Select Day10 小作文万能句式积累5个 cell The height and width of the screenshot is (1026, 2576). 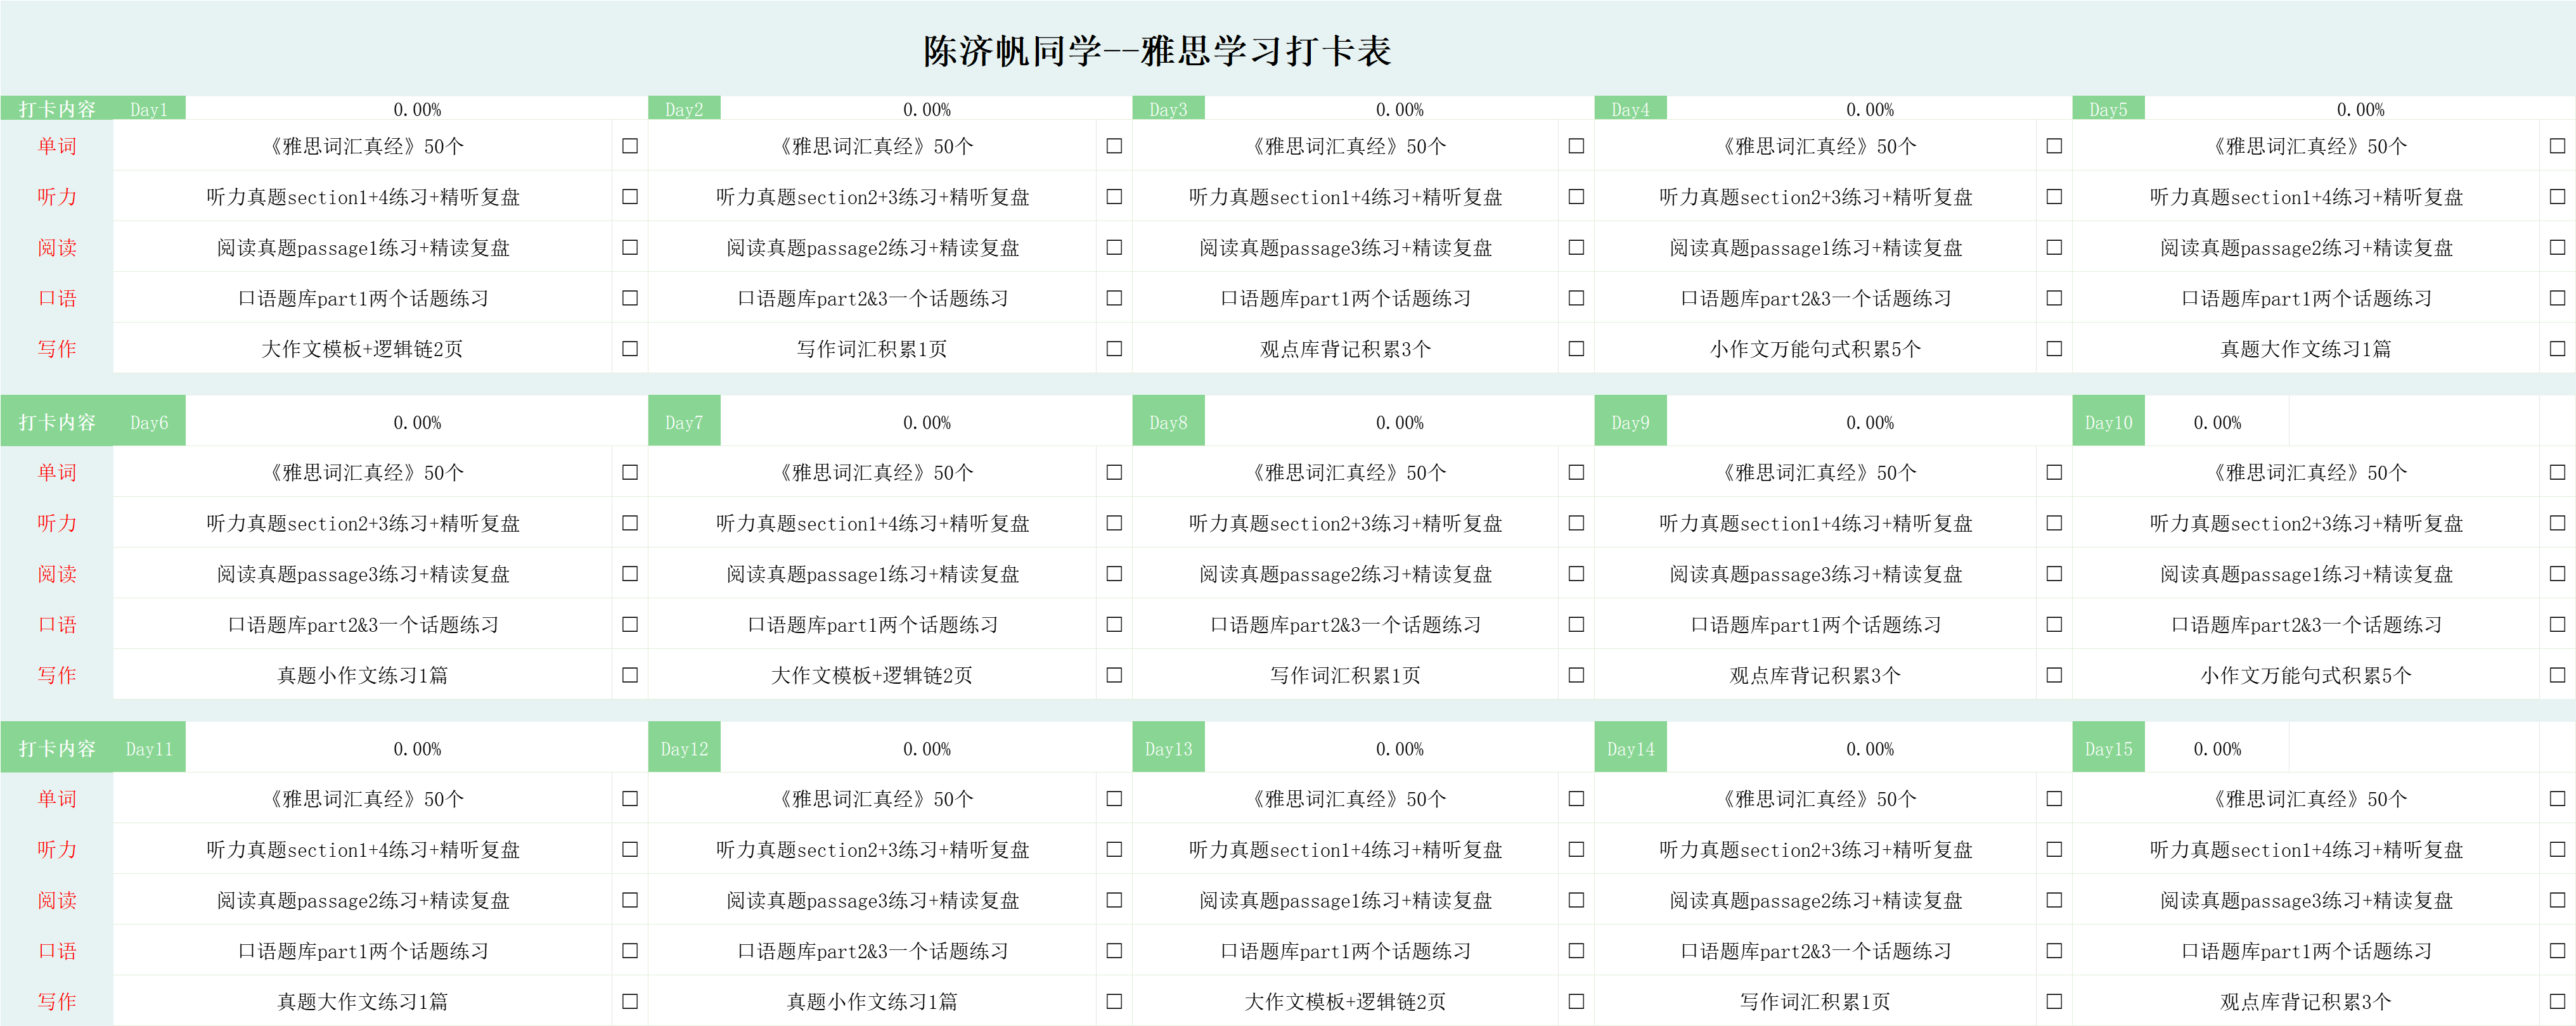(2306, 675)
